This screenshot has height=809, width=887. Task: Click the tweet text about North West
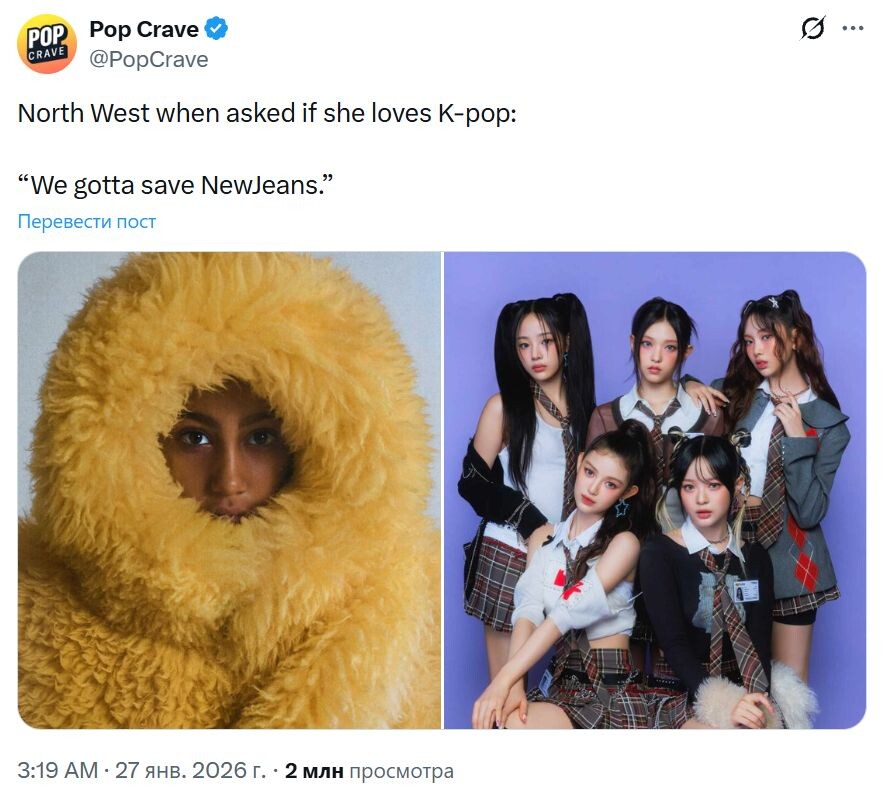coord(267,113)
